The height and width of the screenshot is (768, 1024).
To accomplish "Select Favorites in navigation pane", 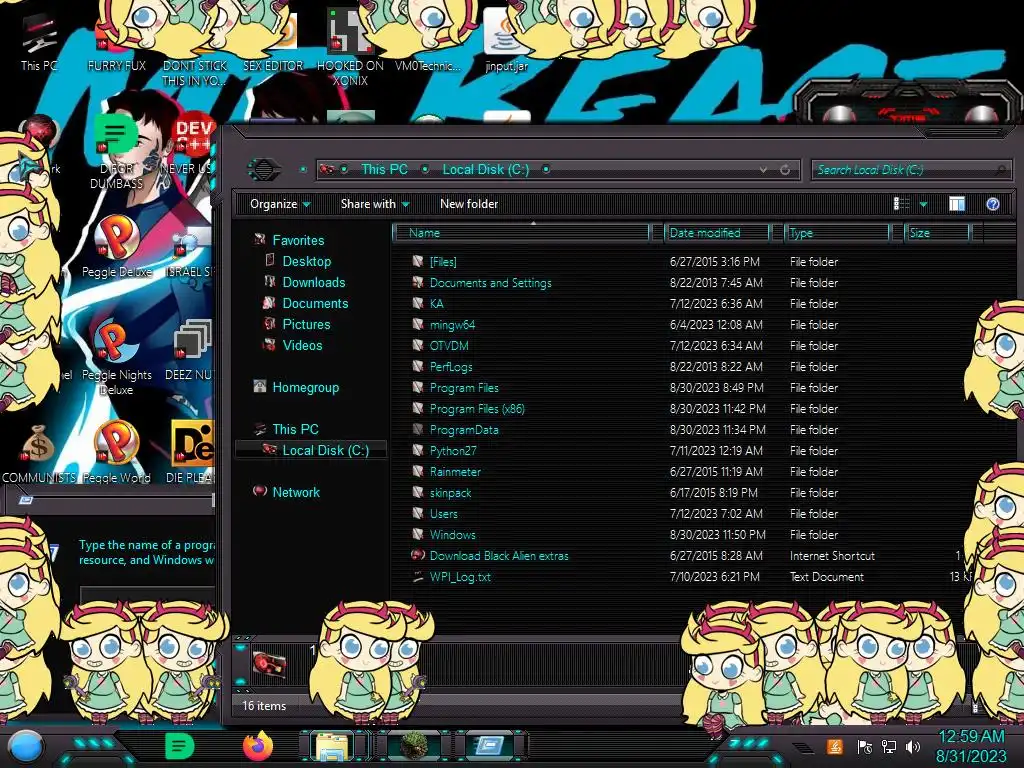I will 298,240.
